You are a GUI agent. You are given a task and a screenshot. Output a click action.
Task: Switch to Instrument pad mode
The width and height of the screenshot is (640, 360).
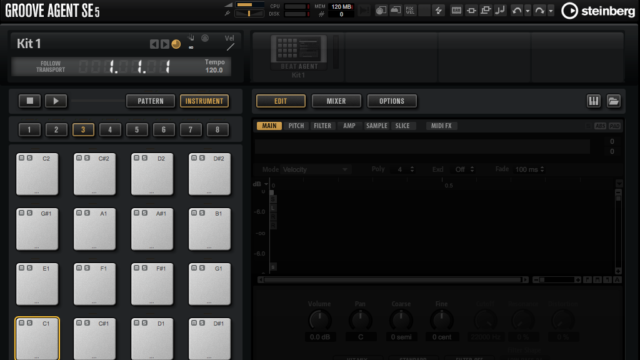204,101
